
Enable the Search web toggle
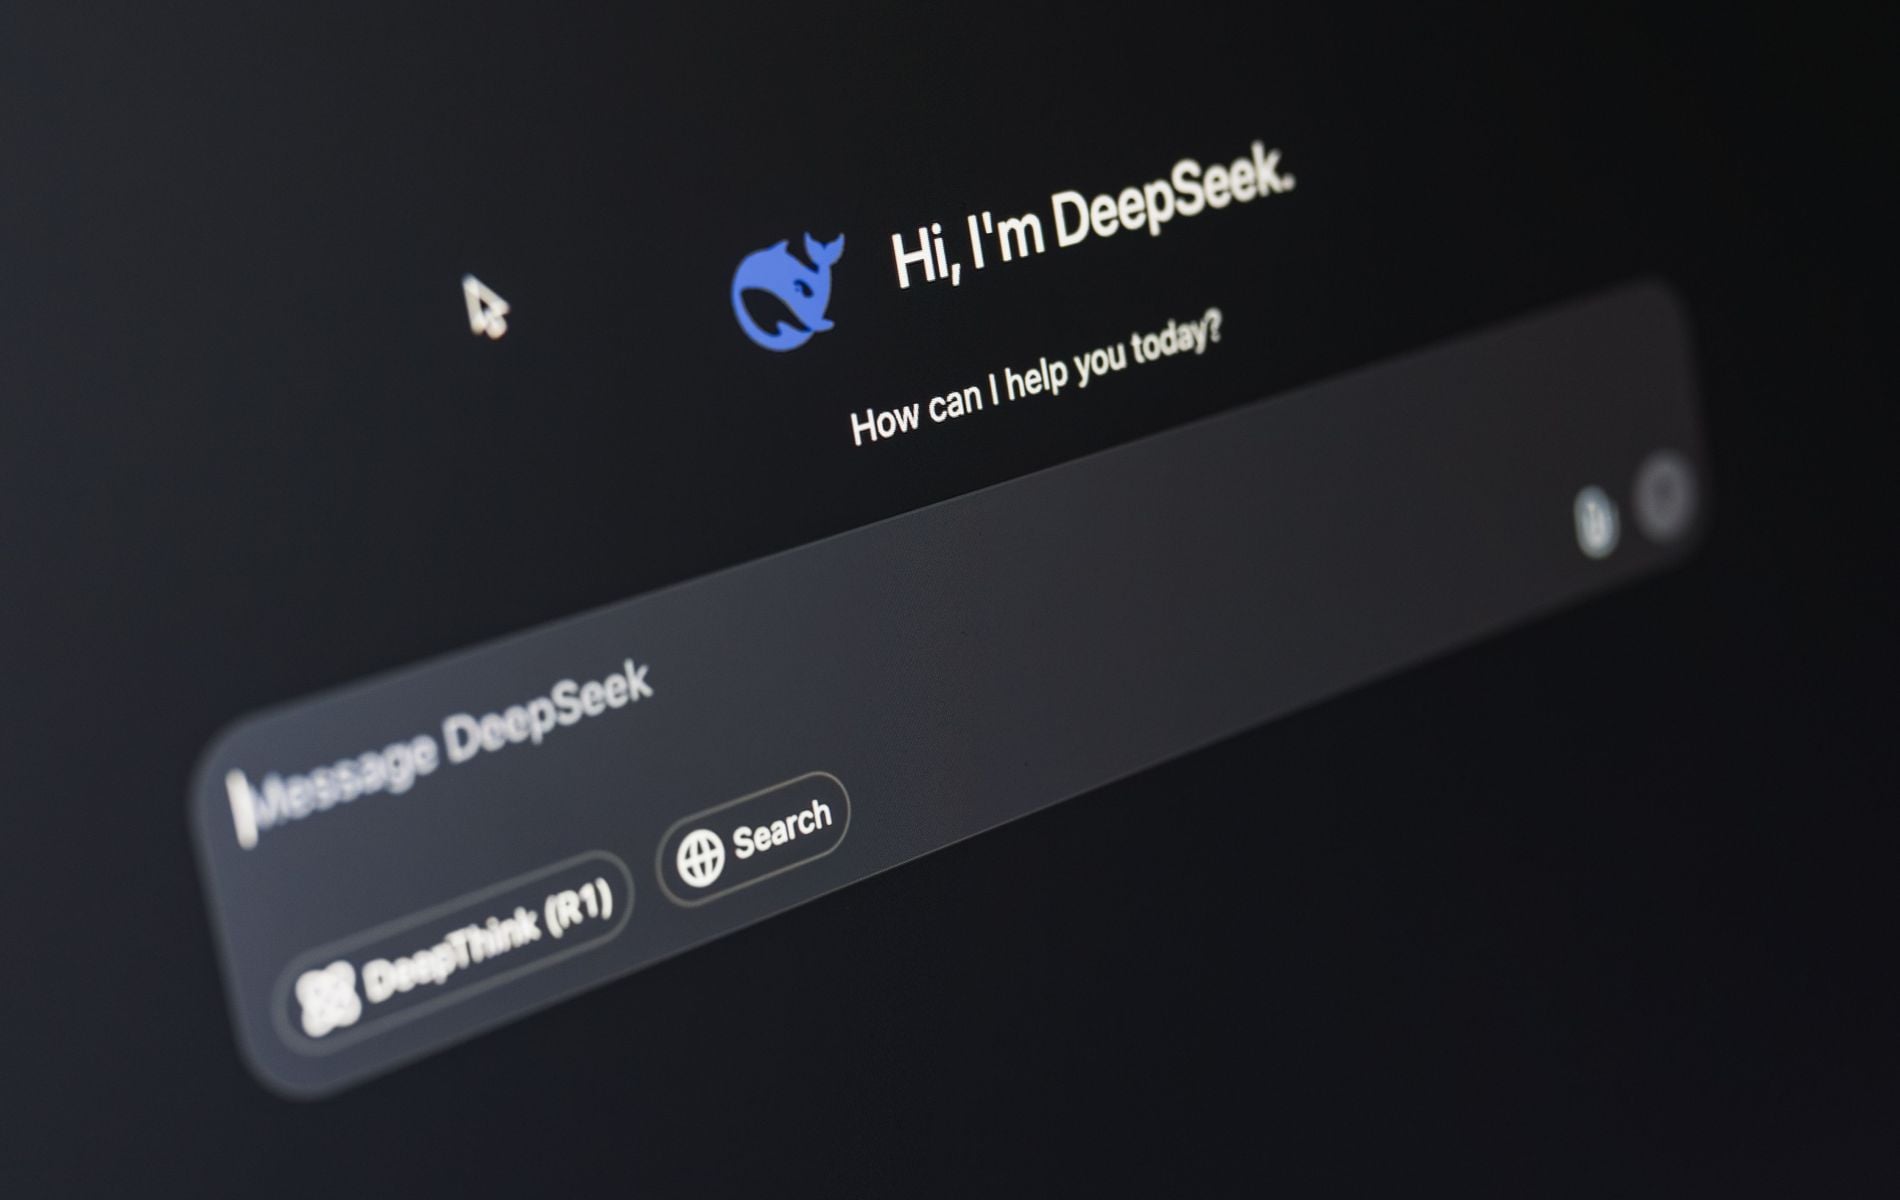pos(753,840)
